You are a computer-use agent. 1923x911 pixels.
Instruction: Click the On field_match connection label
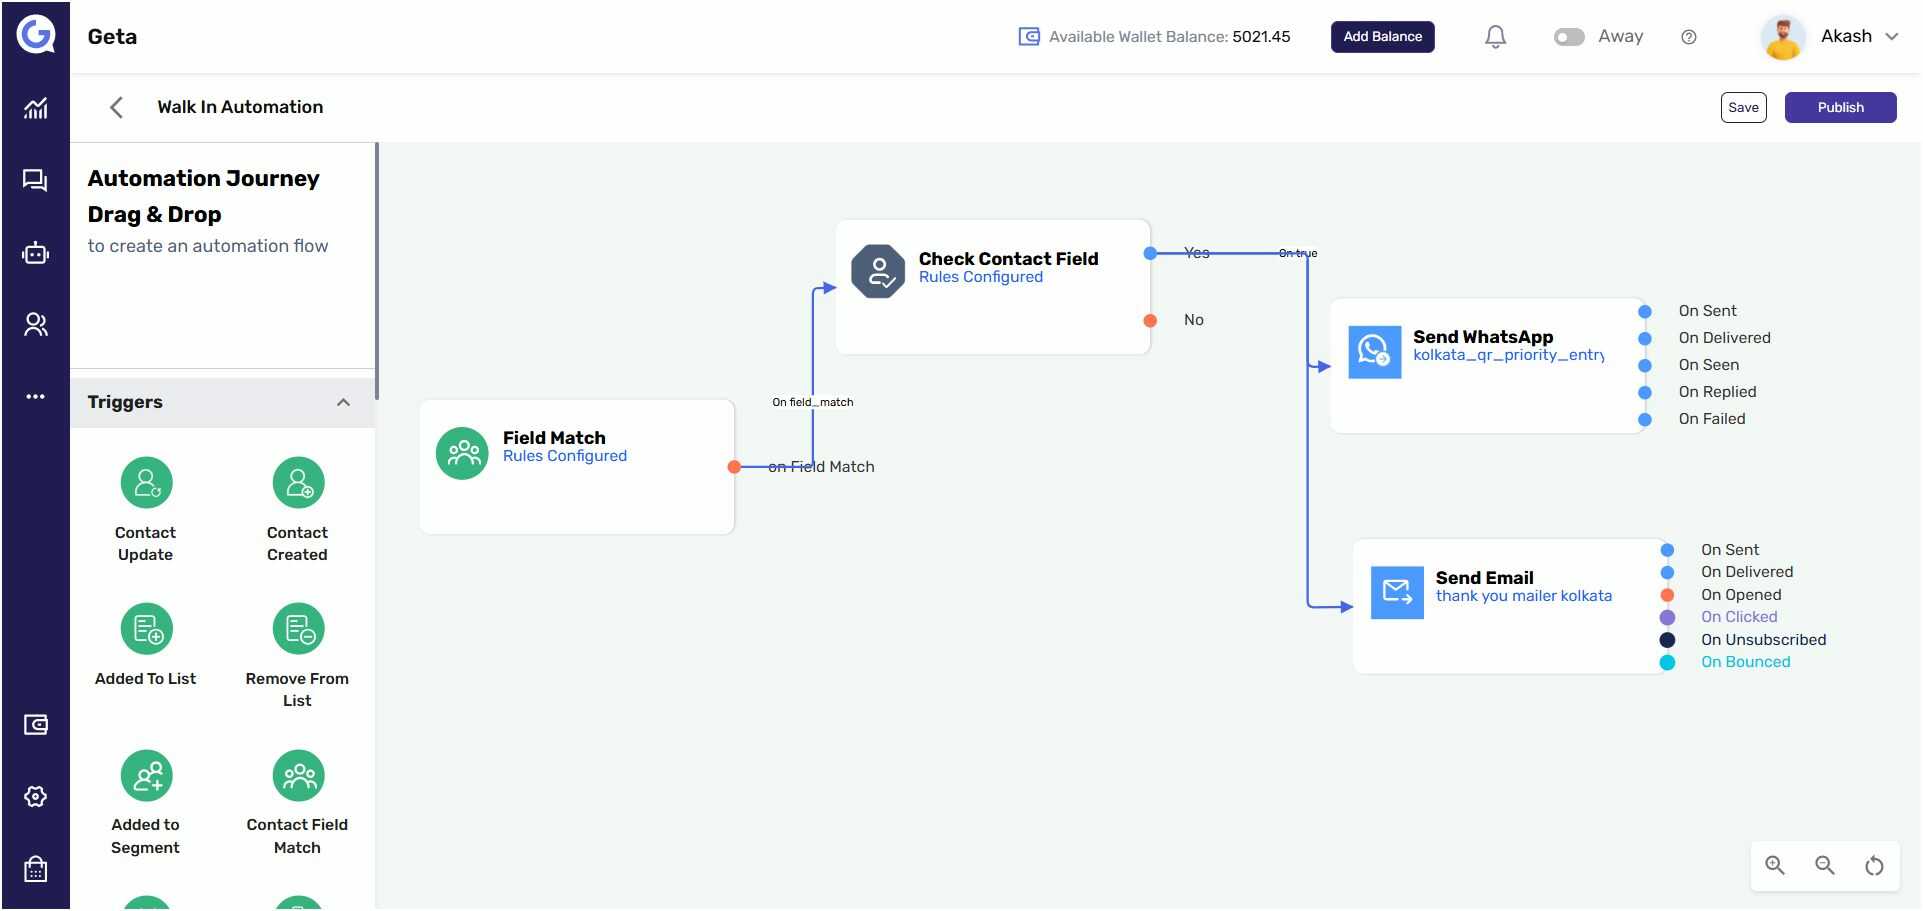[812, 402]
